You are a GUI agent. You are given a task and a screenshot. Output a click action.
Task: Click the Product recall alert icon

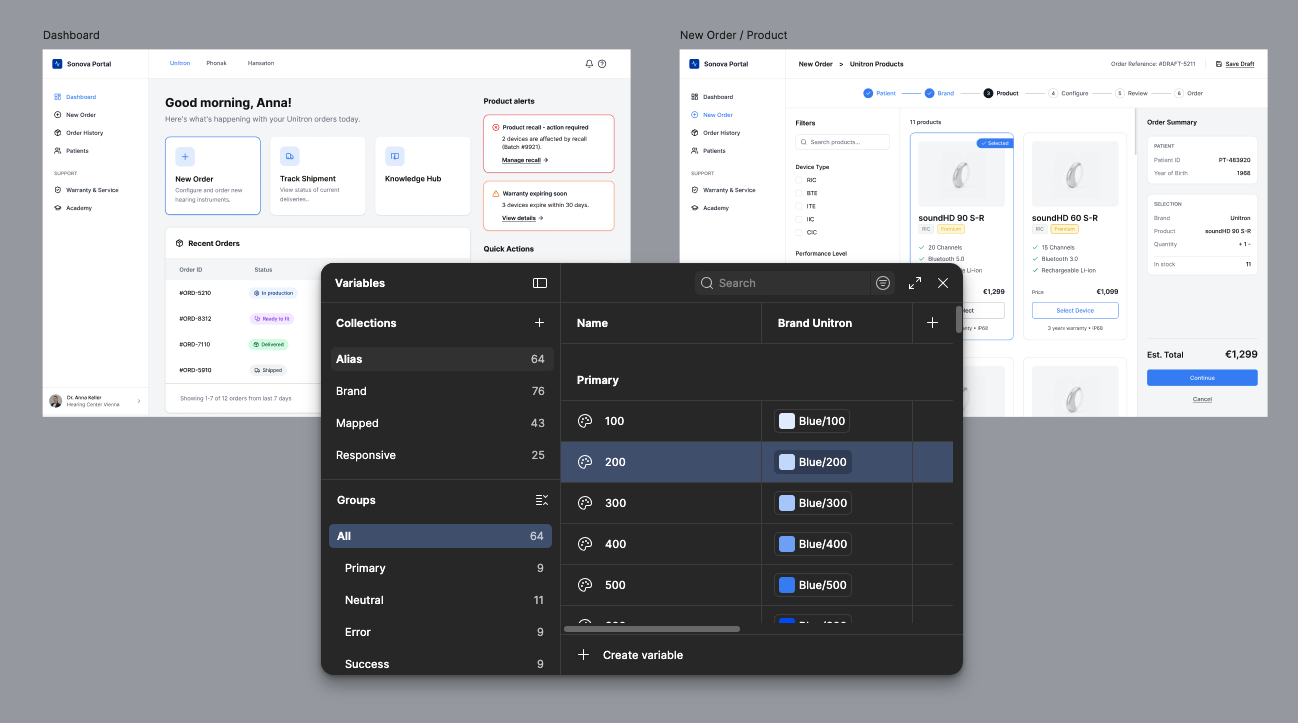pos(496,128)
